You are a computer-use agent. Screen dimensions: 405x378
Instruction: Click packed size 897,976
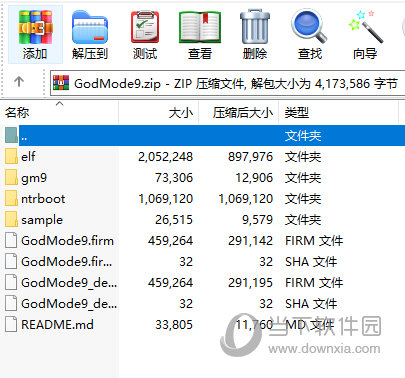point(251,156)
